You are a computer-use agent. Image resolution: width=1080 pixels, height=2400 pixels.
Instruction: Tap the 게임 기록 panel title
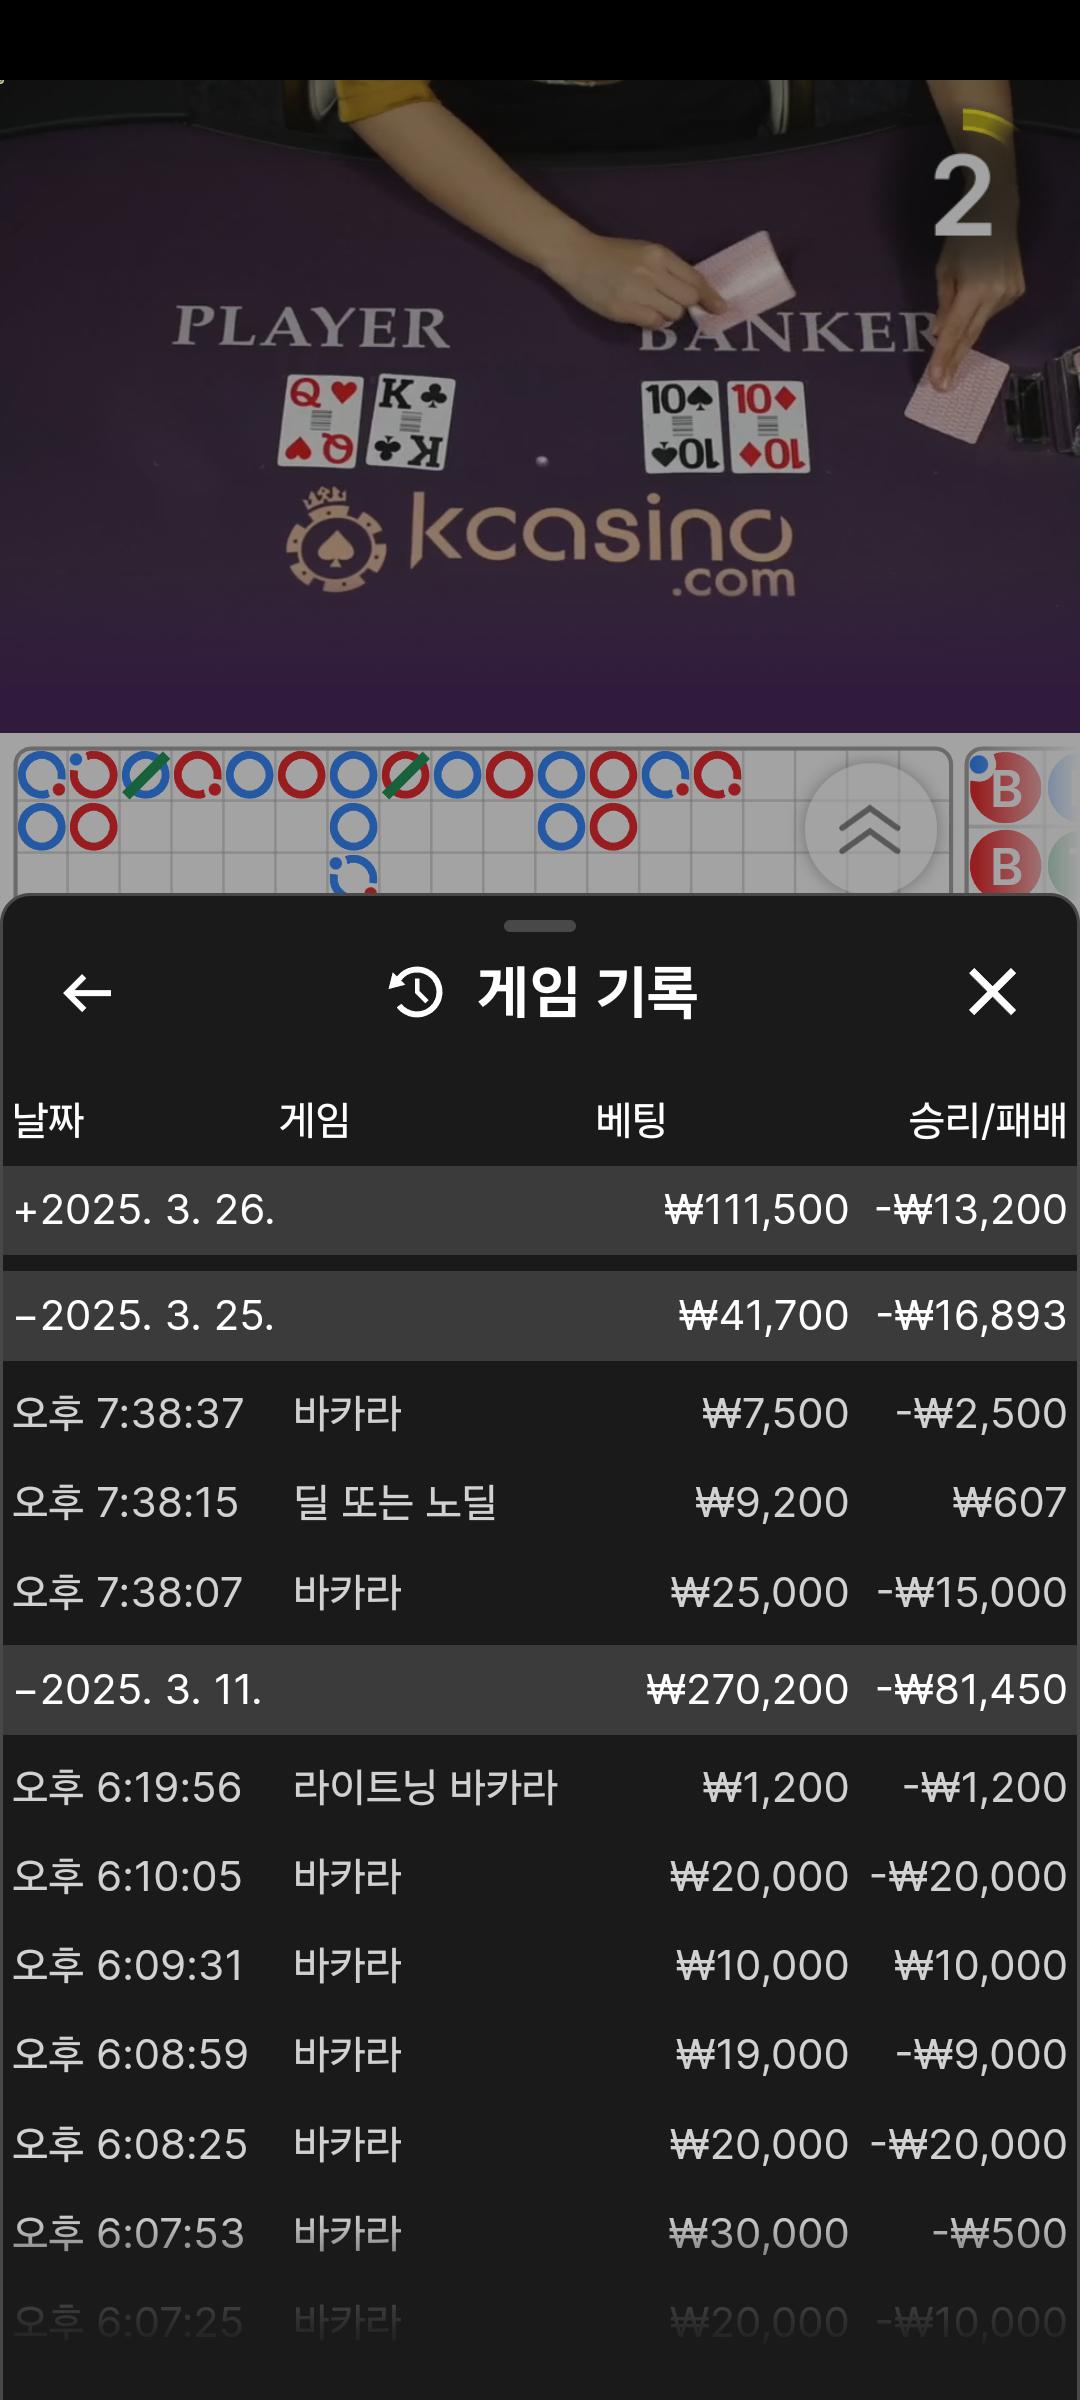586,993
